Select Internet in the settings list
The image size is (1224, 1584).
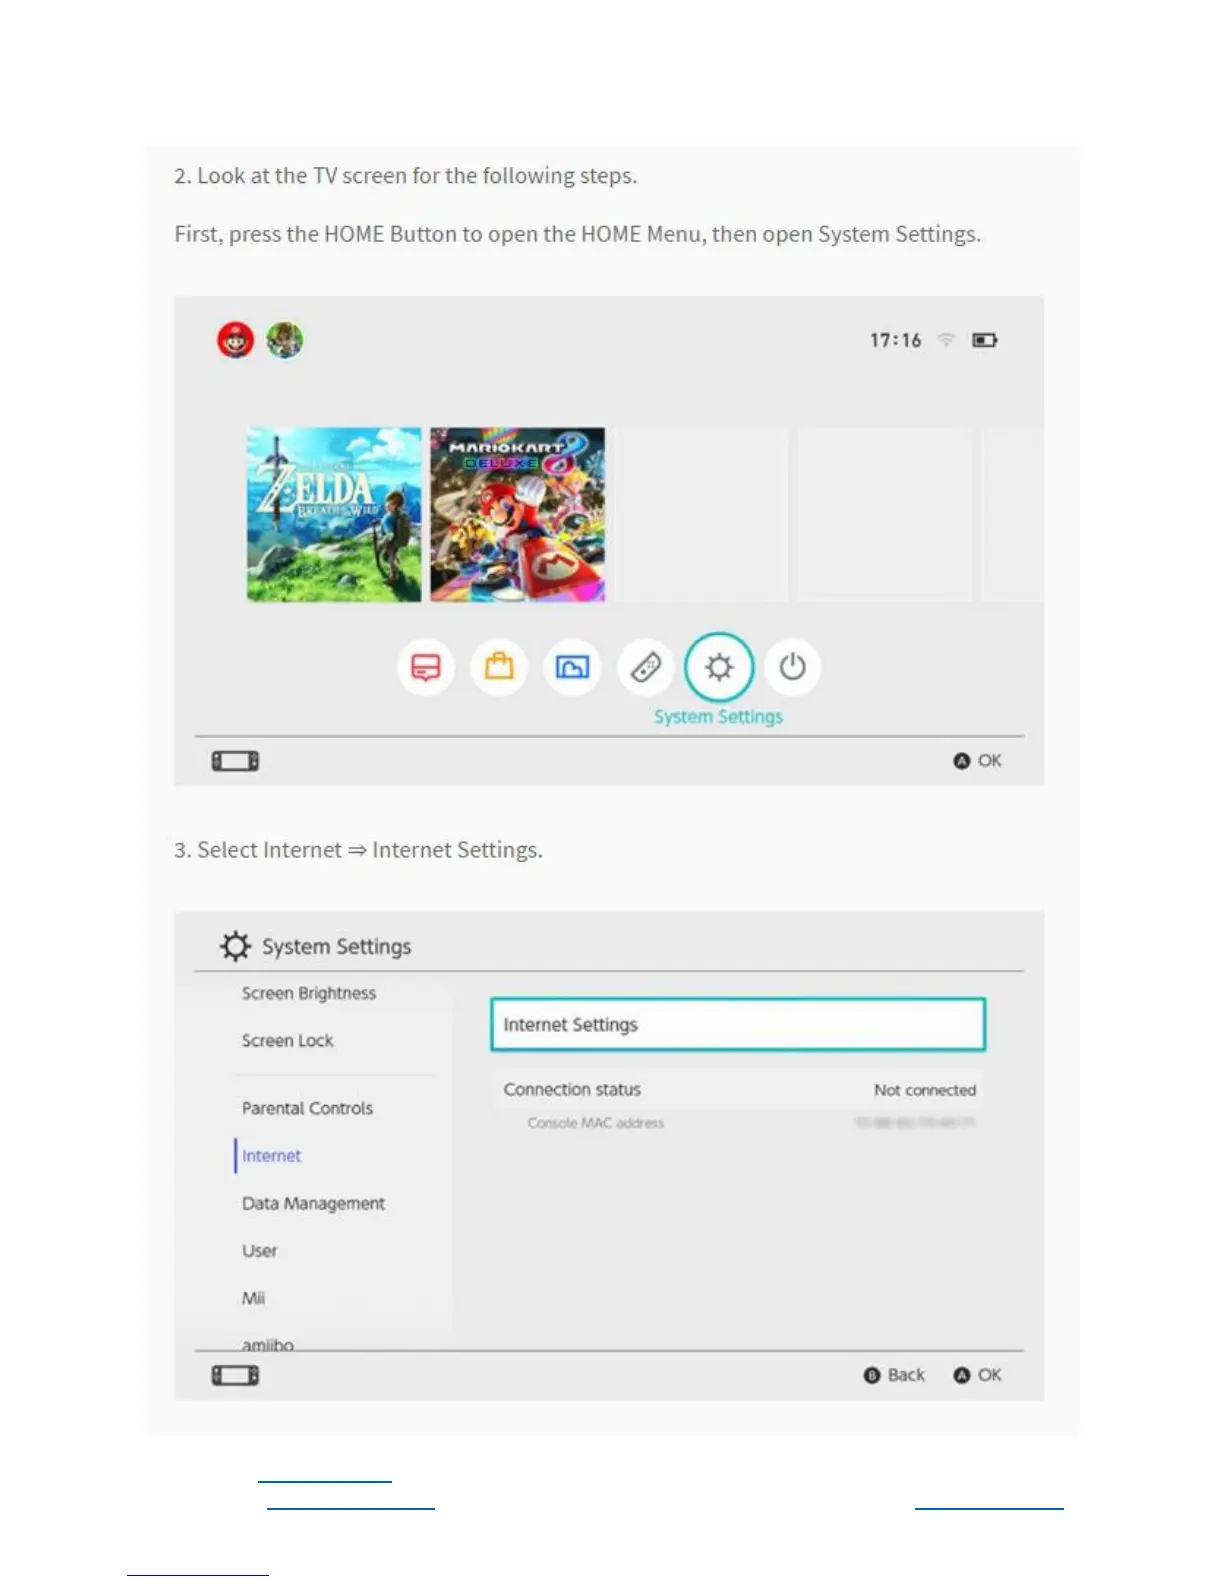pos(271,1156)
